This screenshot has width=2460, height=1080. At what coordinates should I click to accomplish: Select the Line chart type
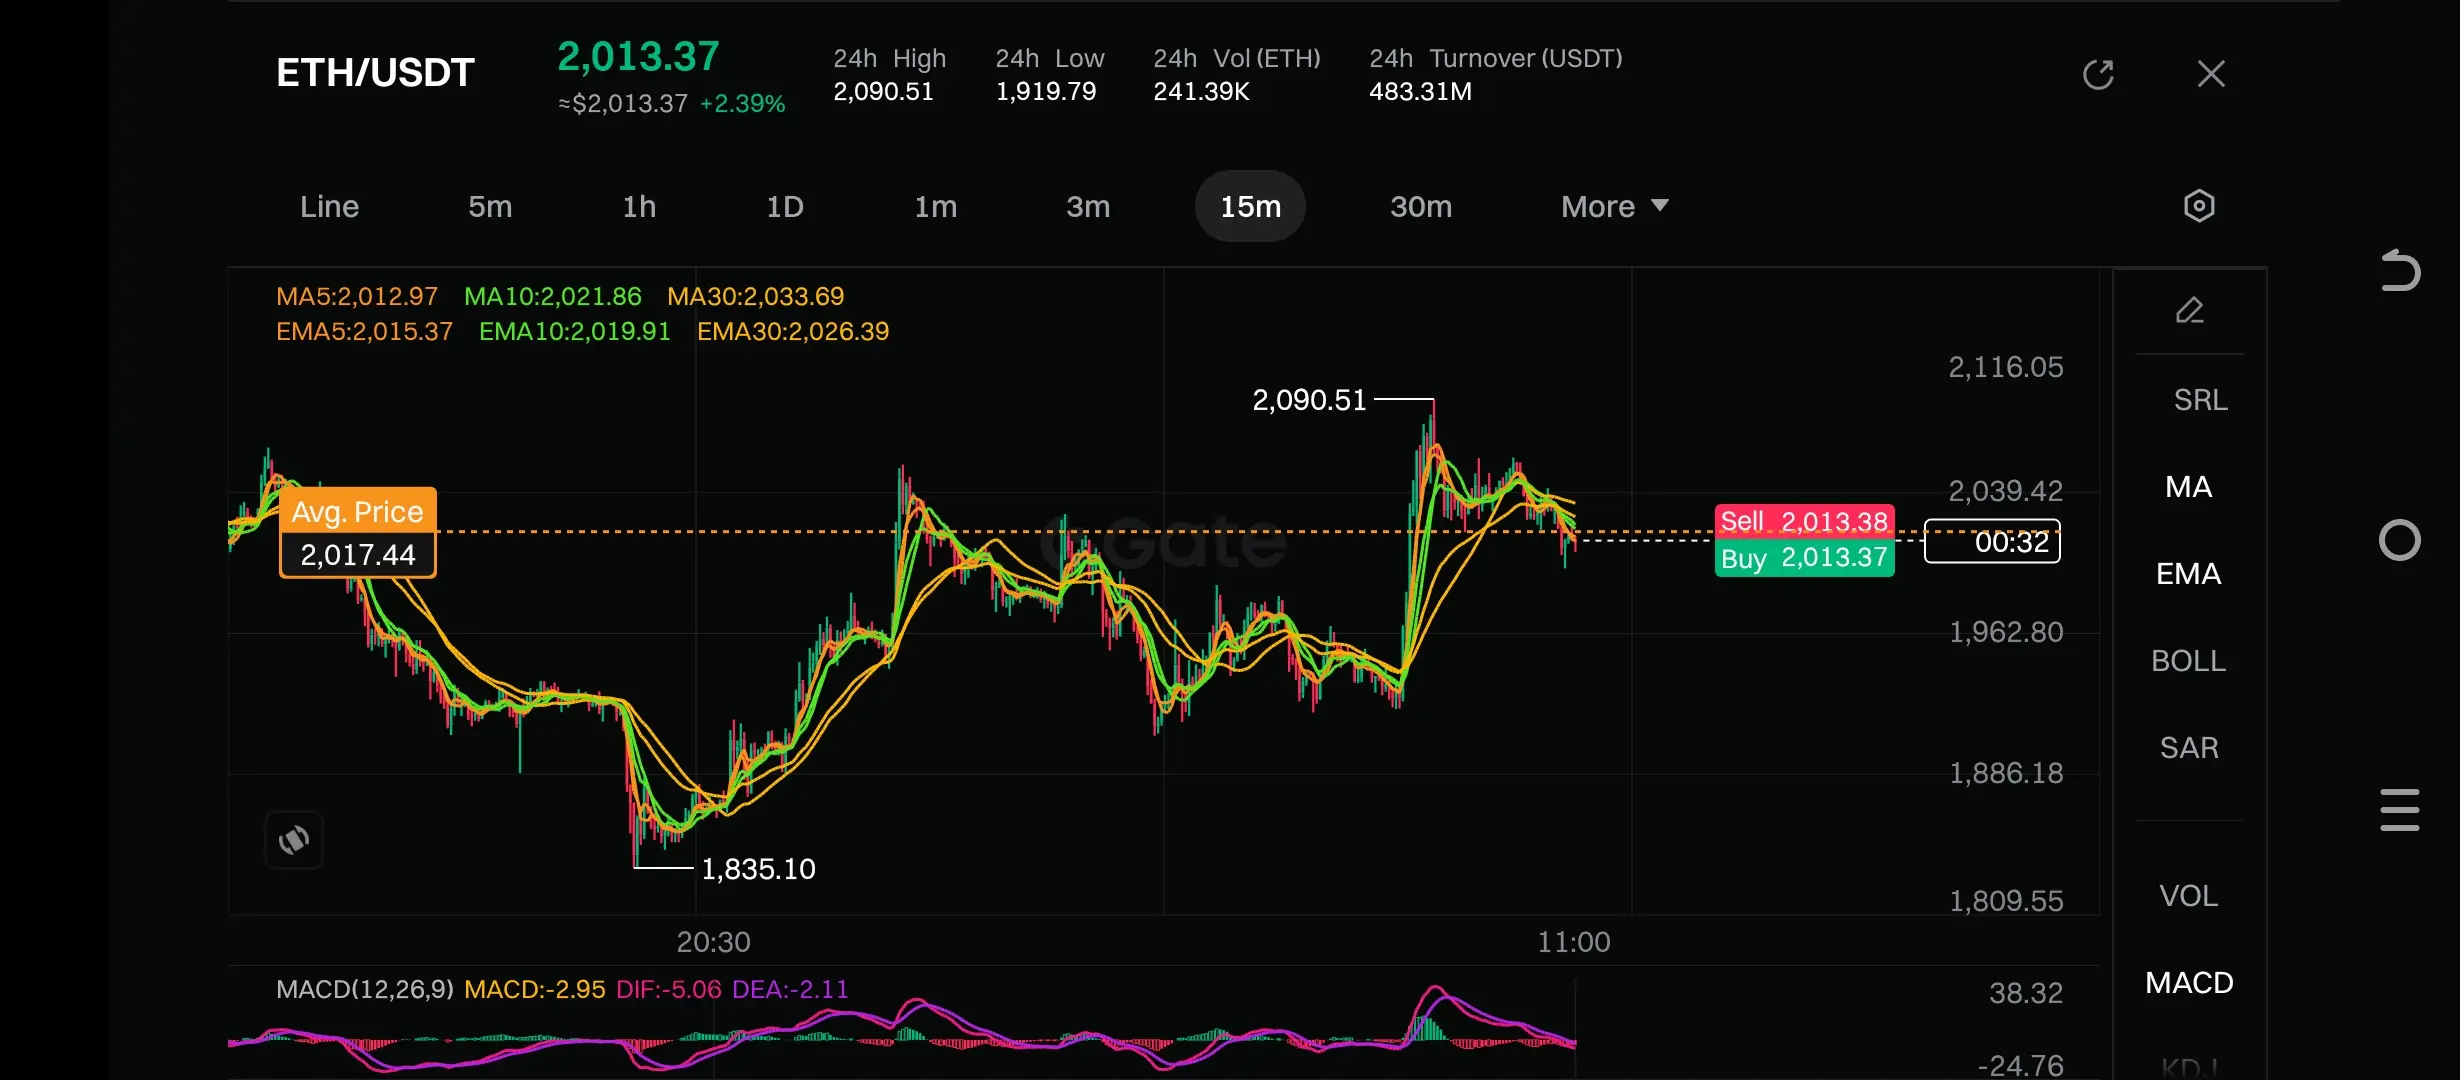pos(329,206)
